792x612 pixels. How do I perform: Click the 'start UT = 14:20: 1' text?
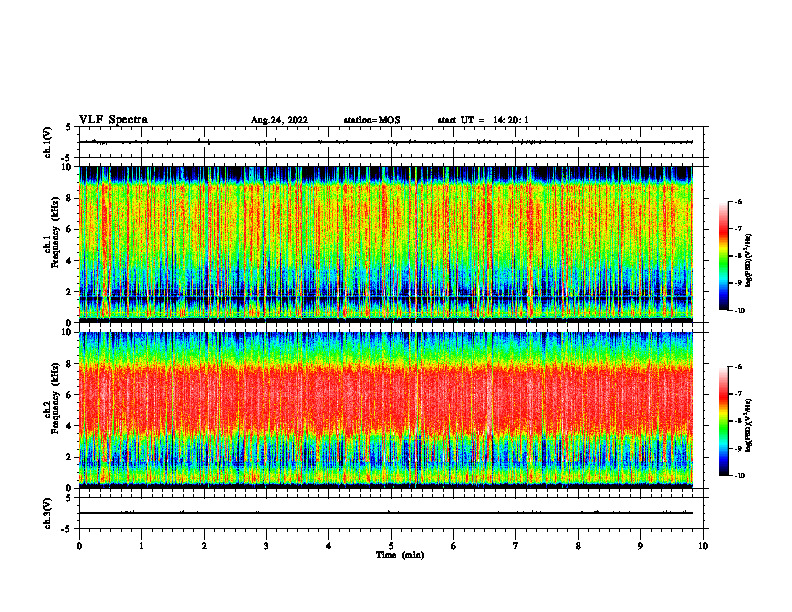coord(483,120)
